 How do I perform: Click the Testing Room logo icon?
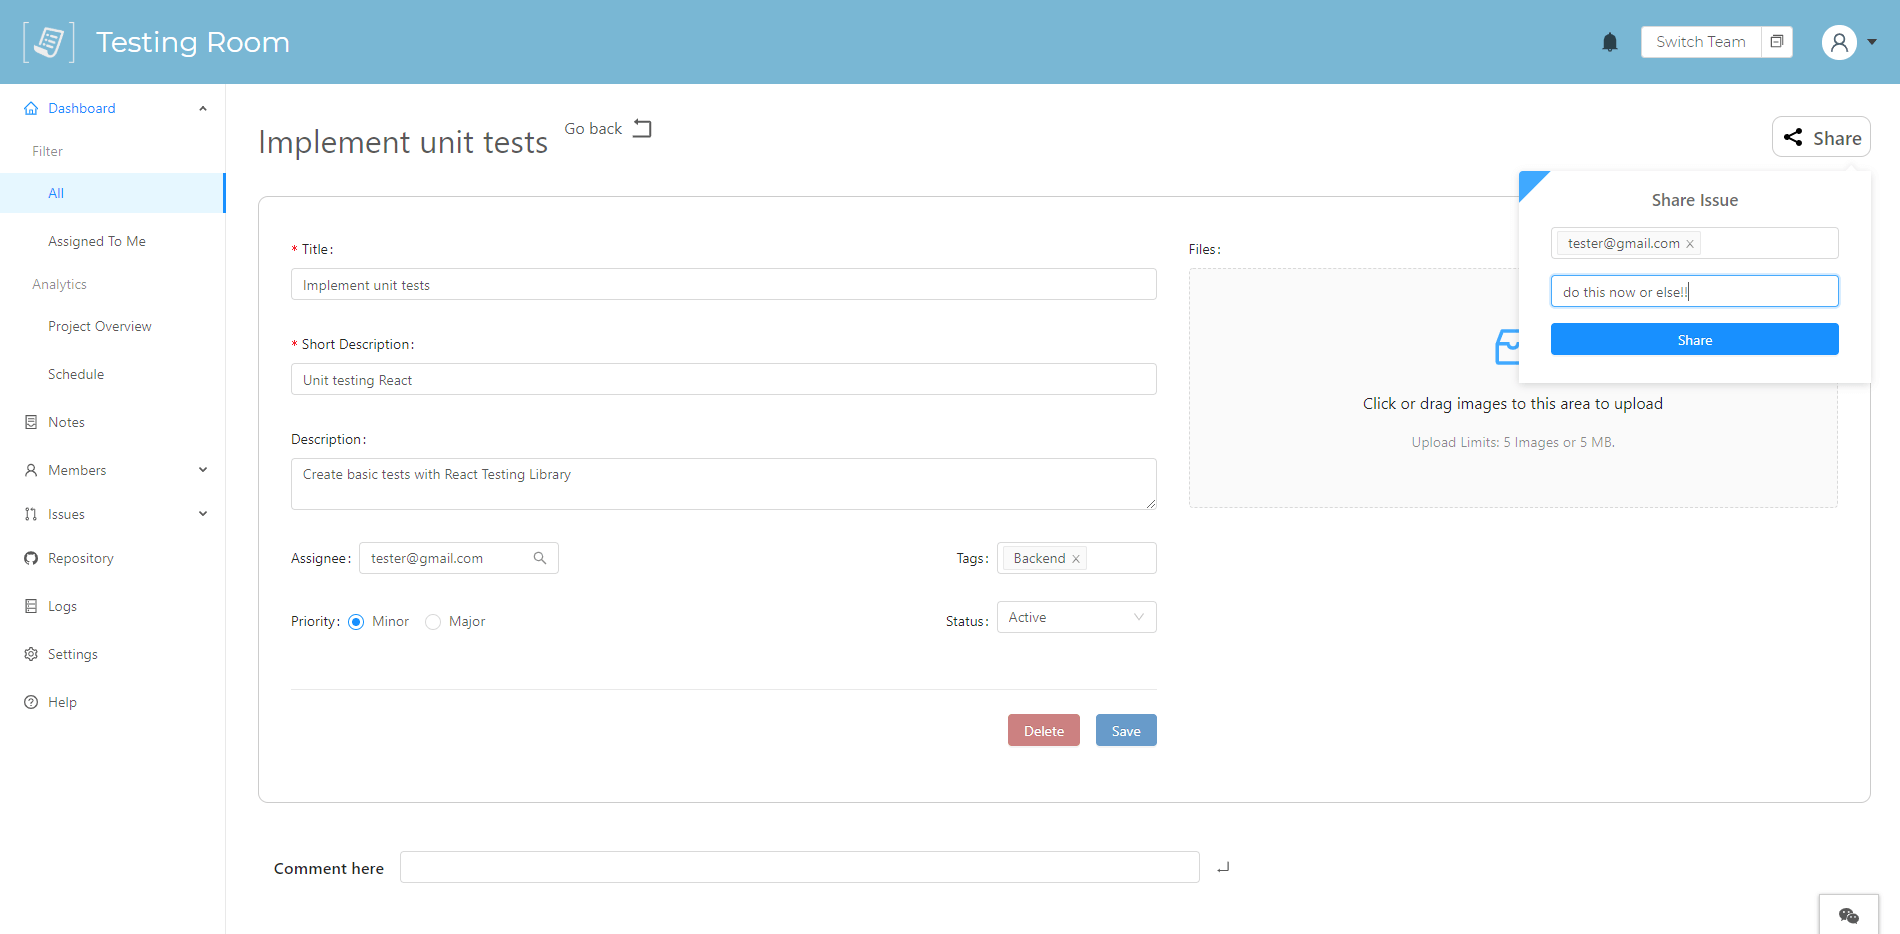click(x=49, y=42)
